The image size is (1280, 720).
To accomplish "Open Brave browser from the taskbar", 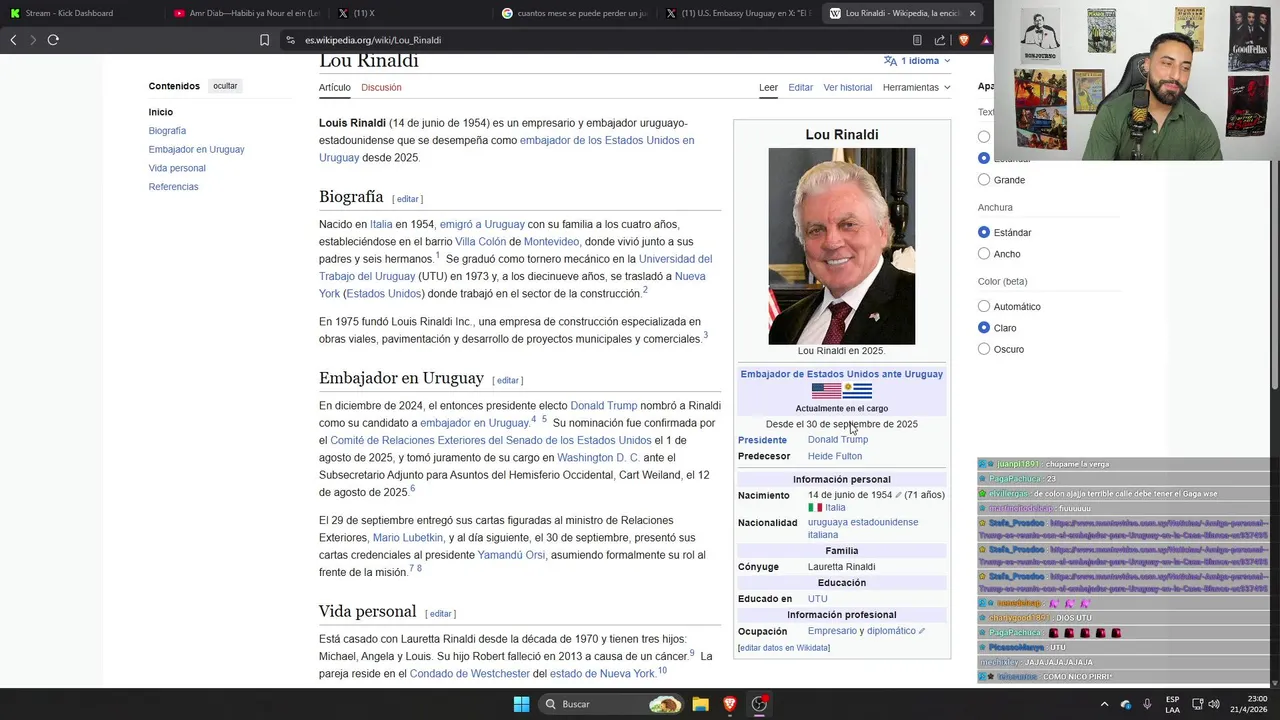I will (730, 704).
